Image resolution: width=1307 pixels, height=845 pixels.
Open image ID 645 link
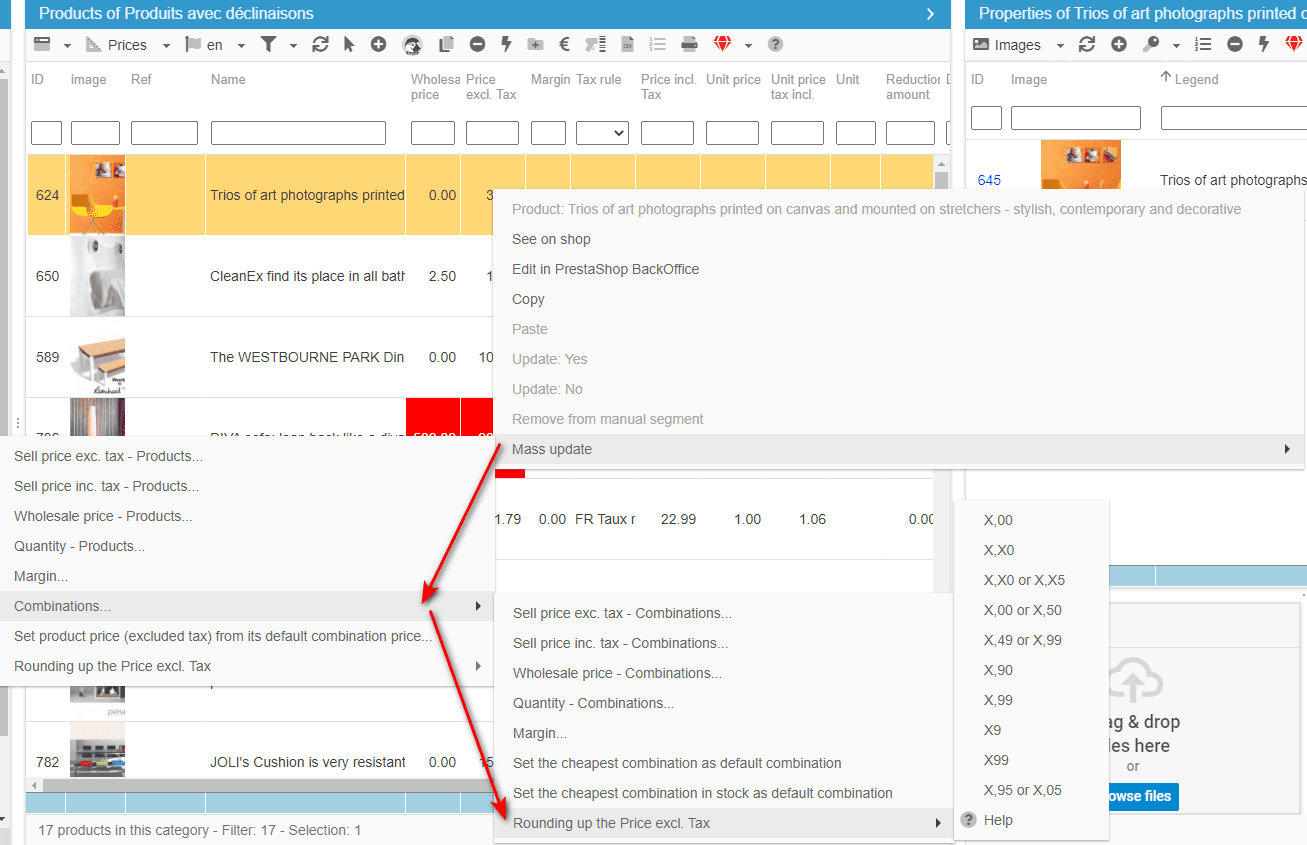[x=989, y=181]
